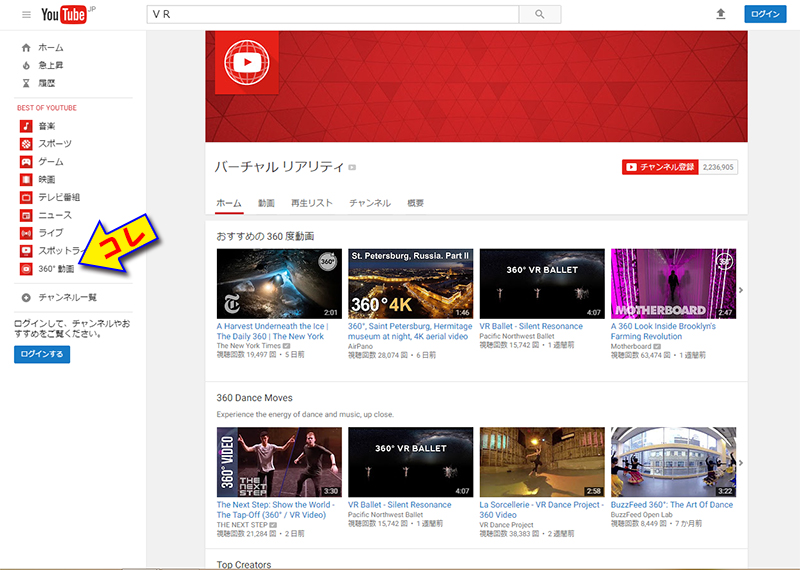
Task: Click the upload arrow icon
Action: [720, 14]
